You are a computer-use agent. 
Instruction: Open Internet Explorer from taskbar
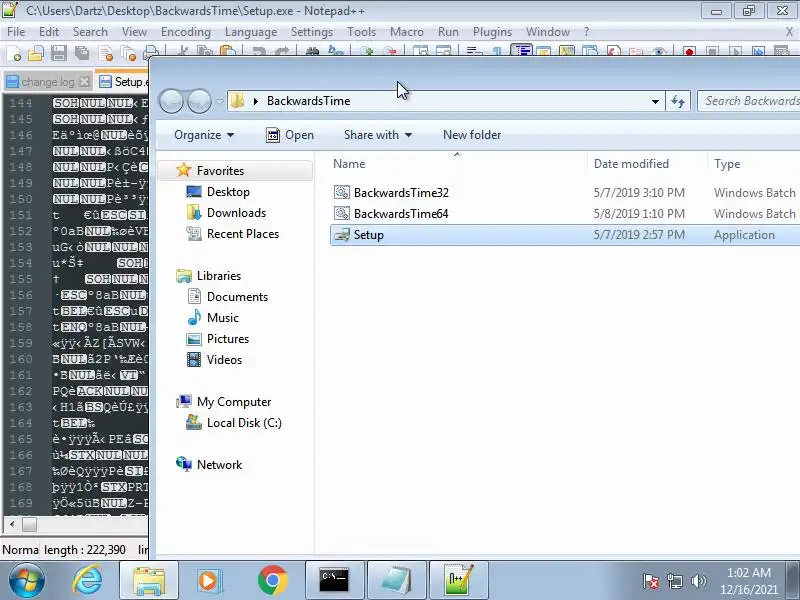[87, 580]
